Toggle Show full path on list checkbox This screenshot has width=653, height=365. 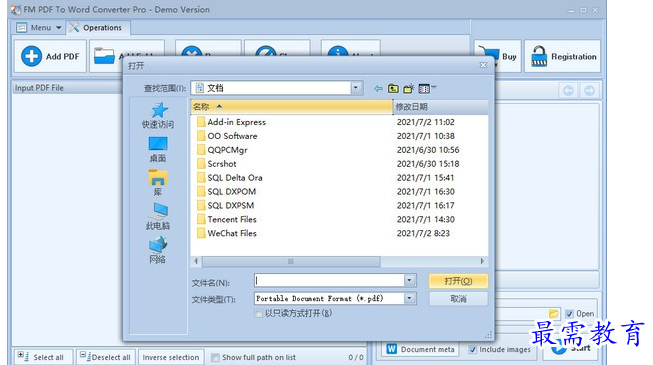pos(215,357)
